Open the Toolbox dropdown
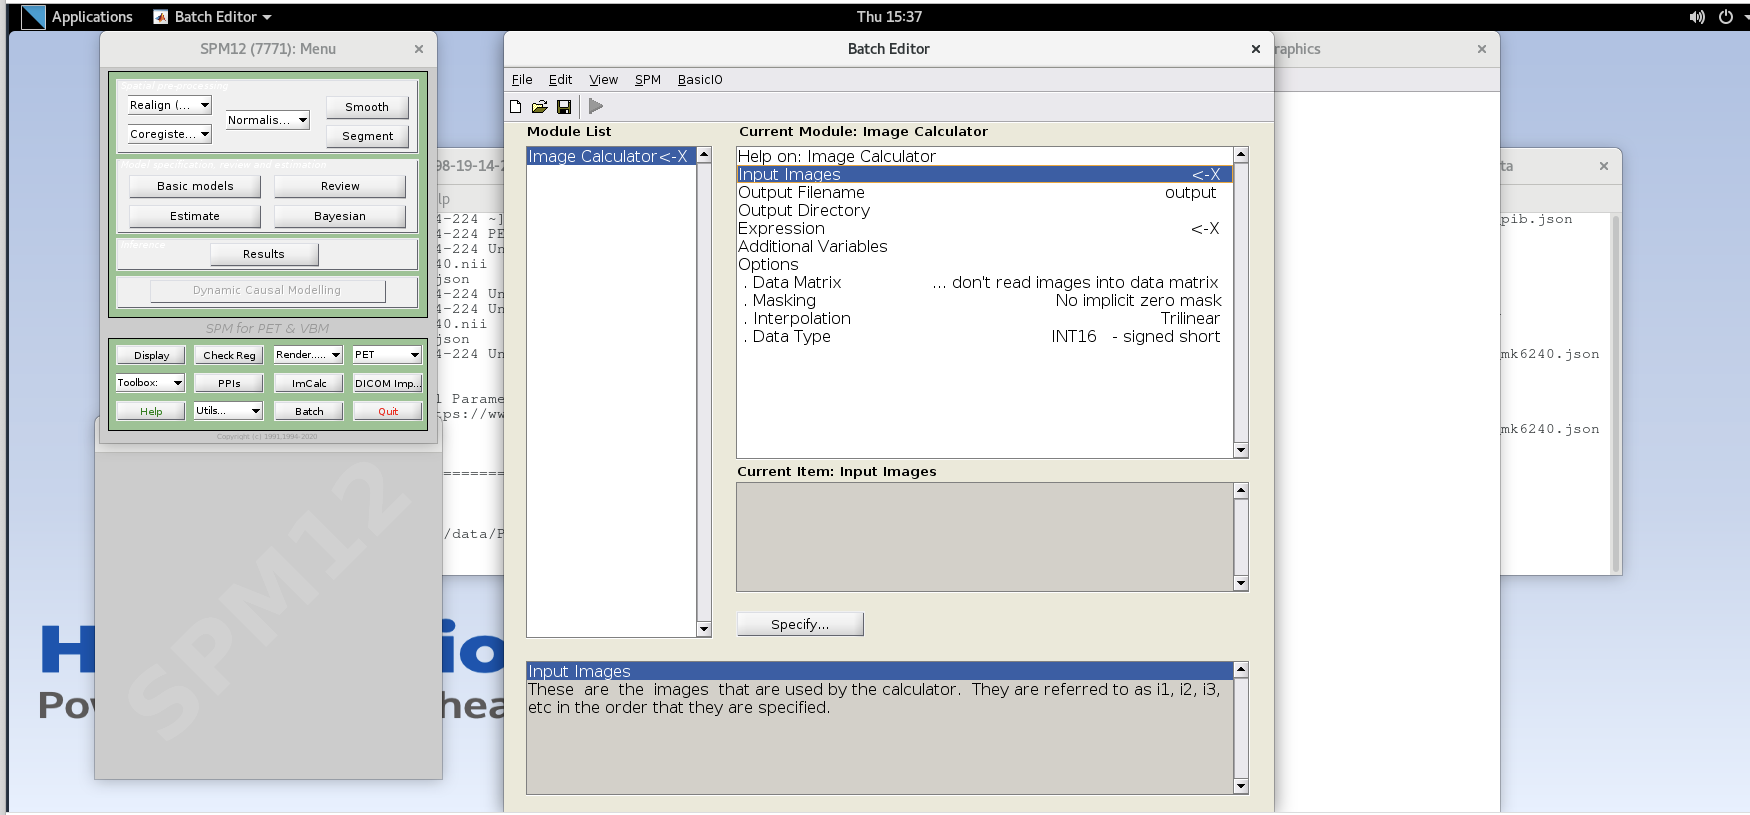This screenshot has width=1750, height=815. tap(150, 383)
